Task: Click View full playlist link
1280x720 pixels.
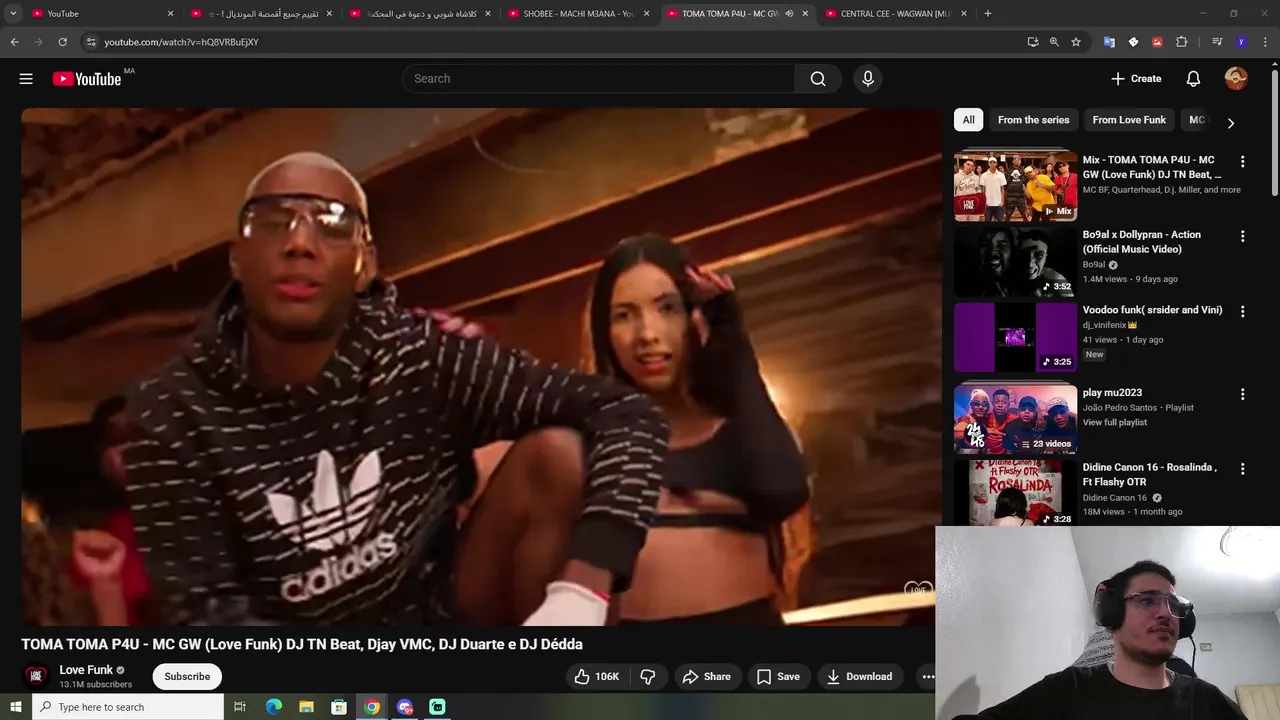Action: (1114, 423)
